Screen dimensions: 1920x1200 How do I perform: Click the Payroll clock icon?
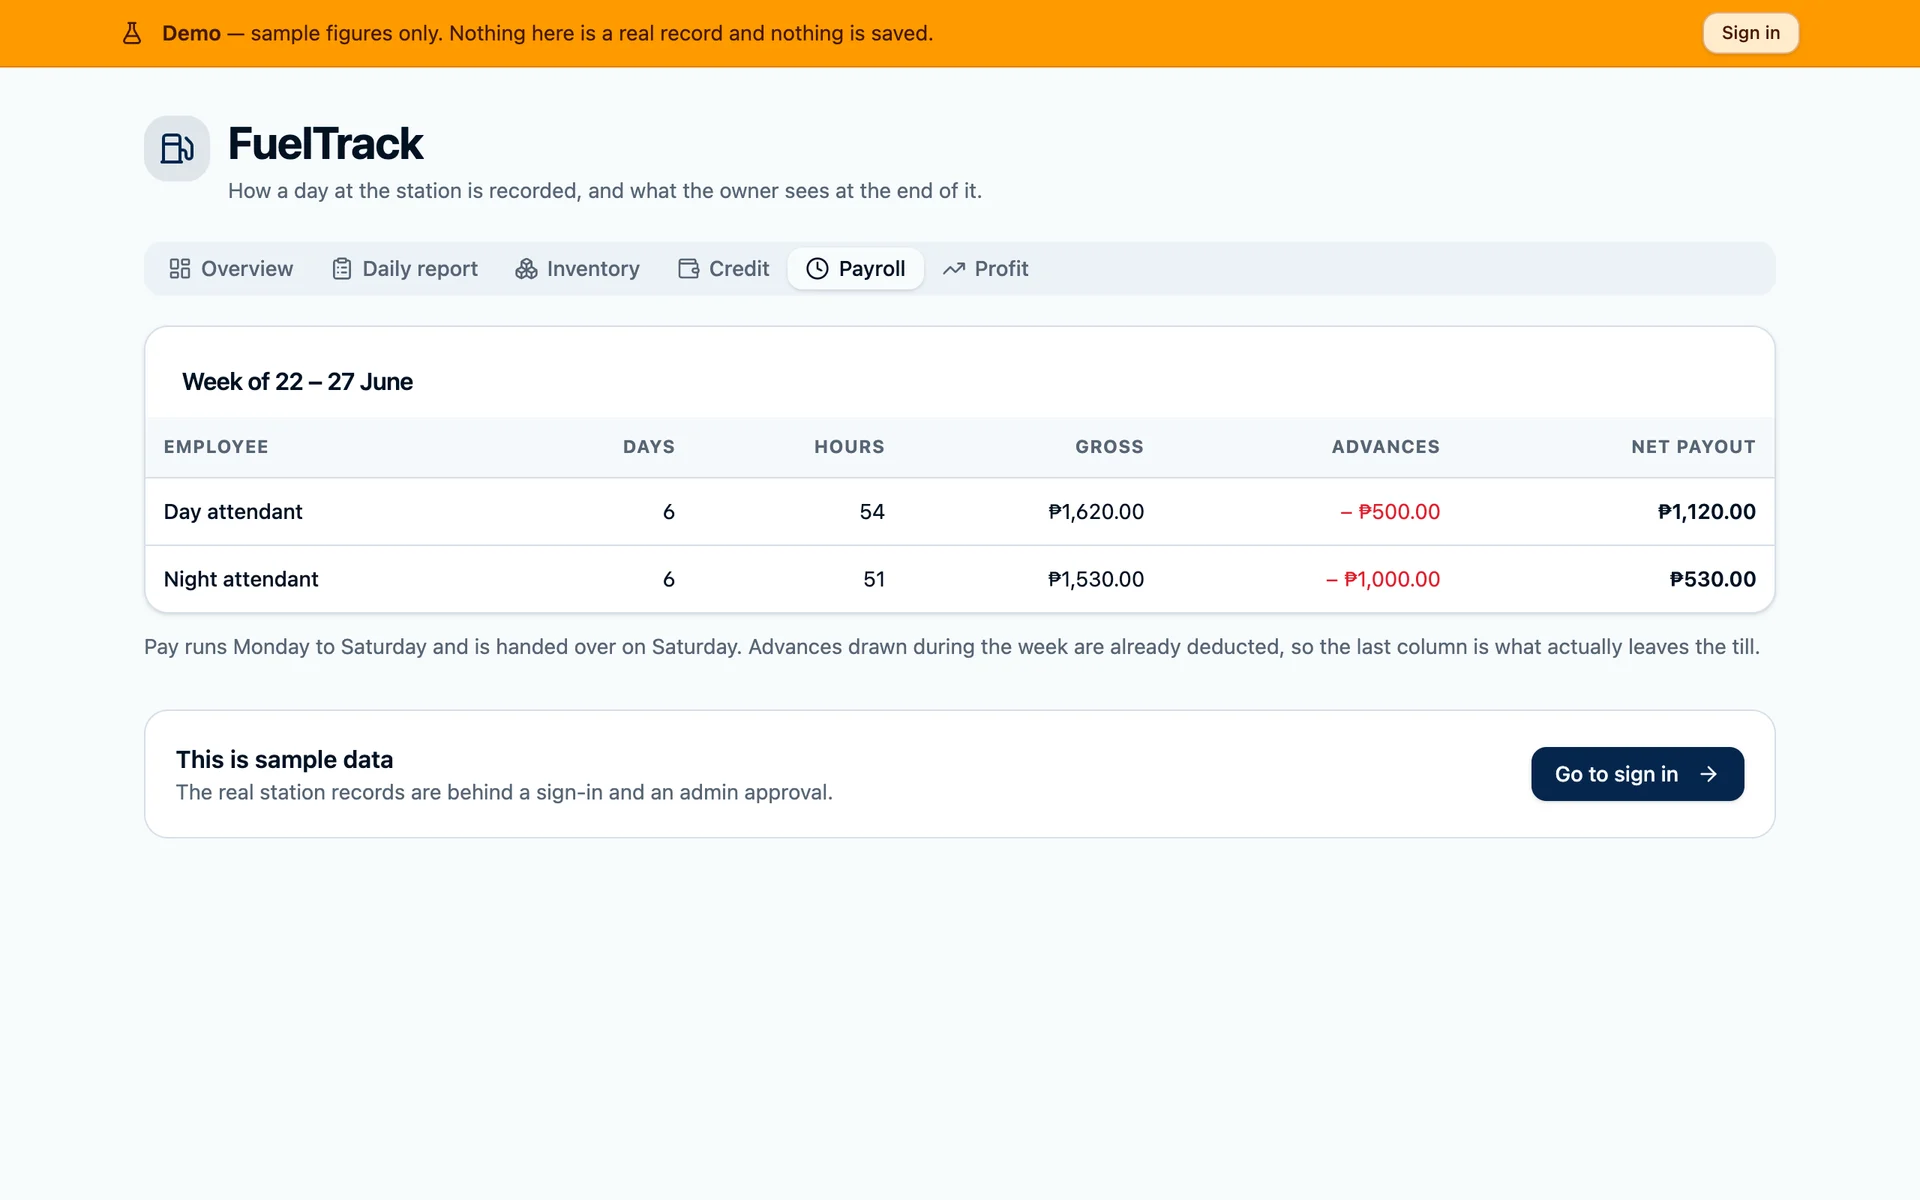pyautogui.click(x=817, y=269)
